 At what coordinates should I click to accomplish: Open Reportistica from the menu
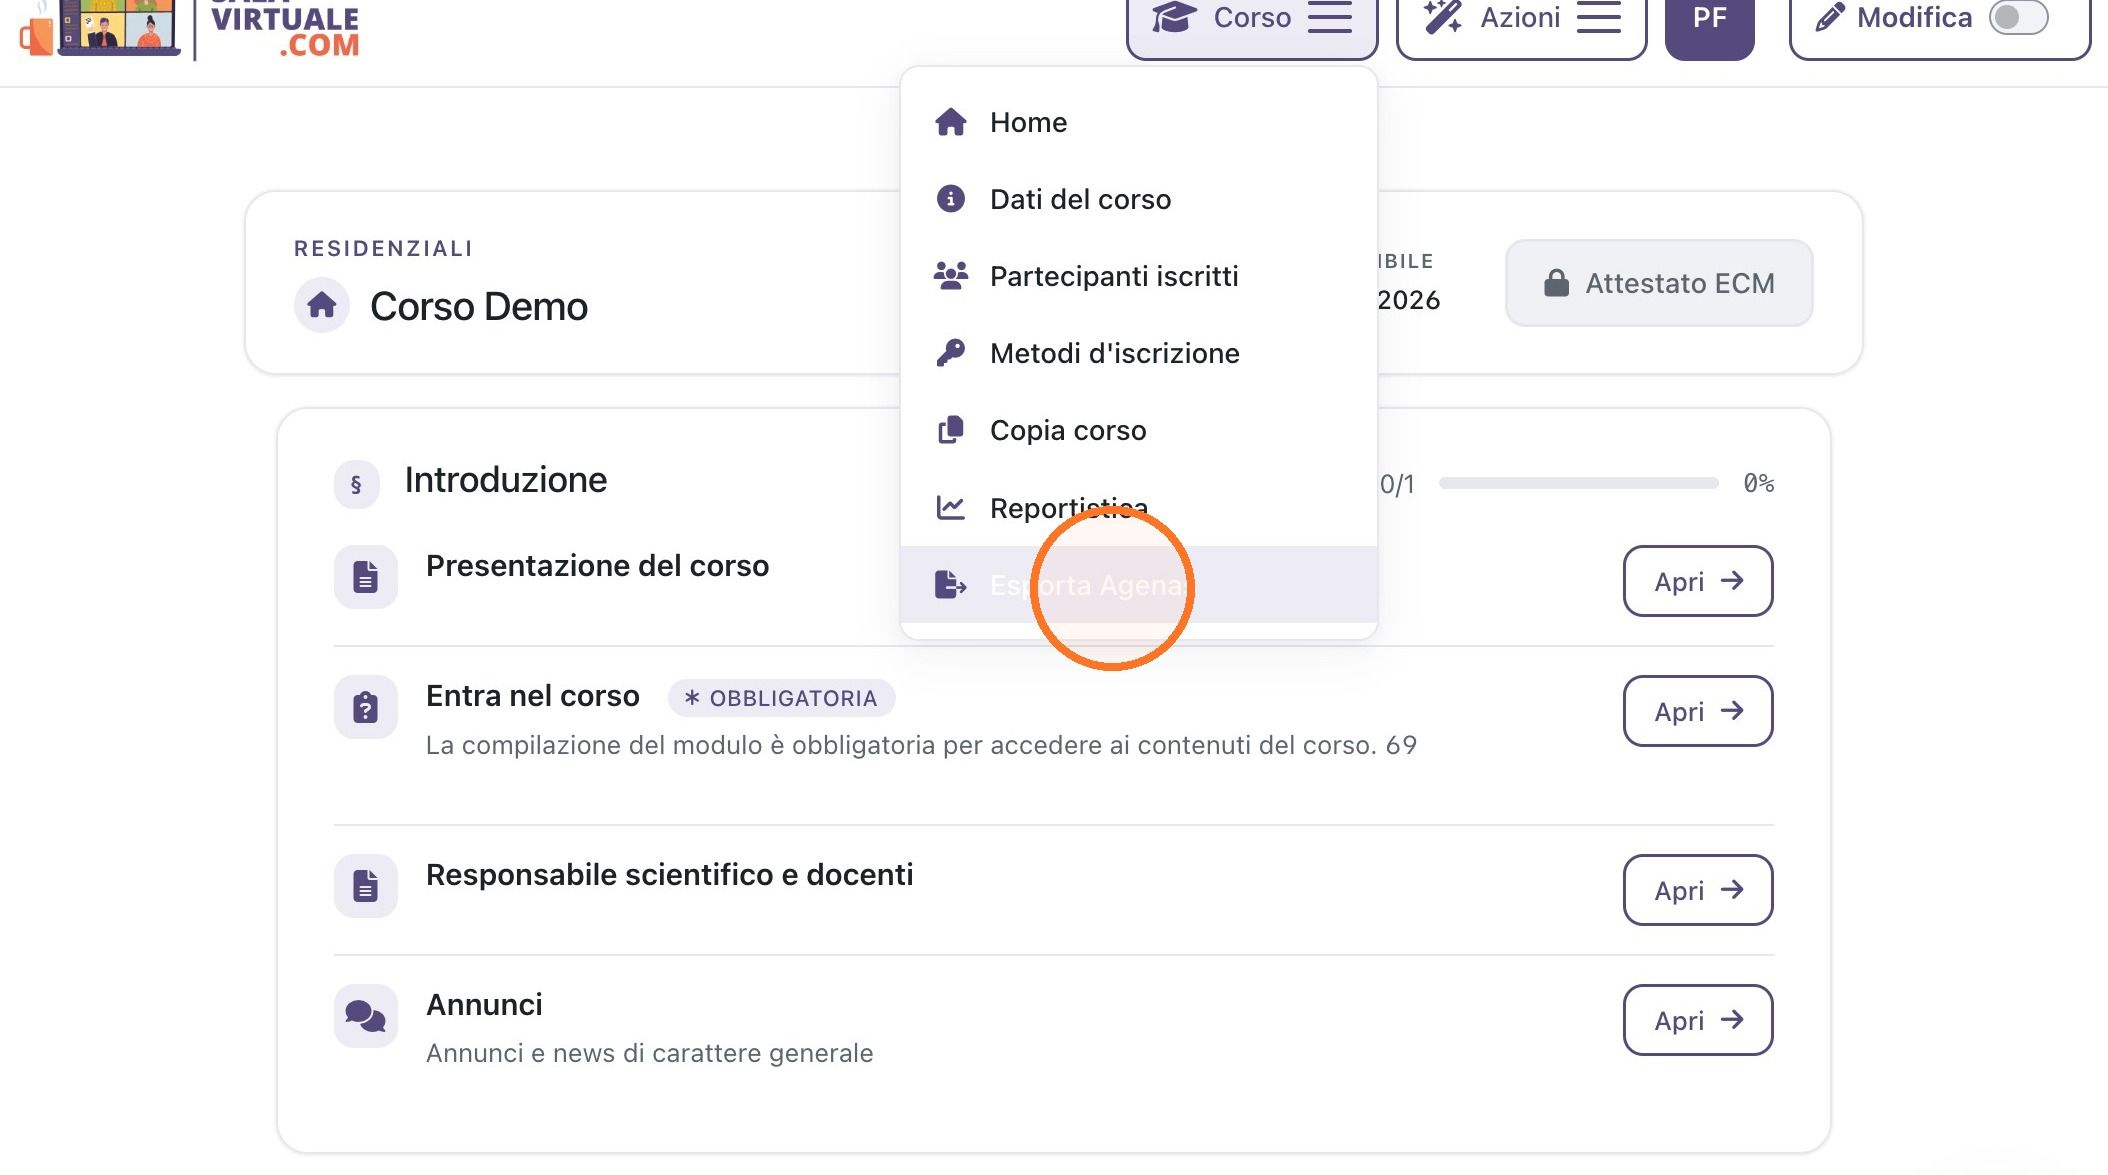coord(1139,508)
